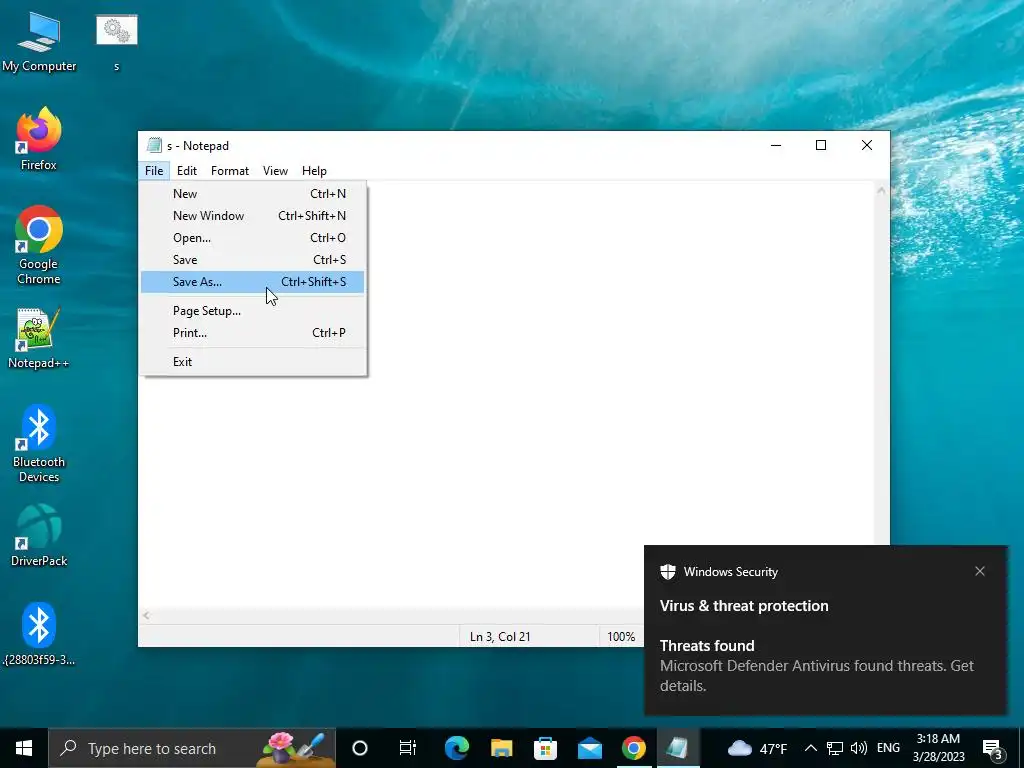Open Cortana circle on taskbar
This screenshot has width=1024, height=768.
(360, 748)
